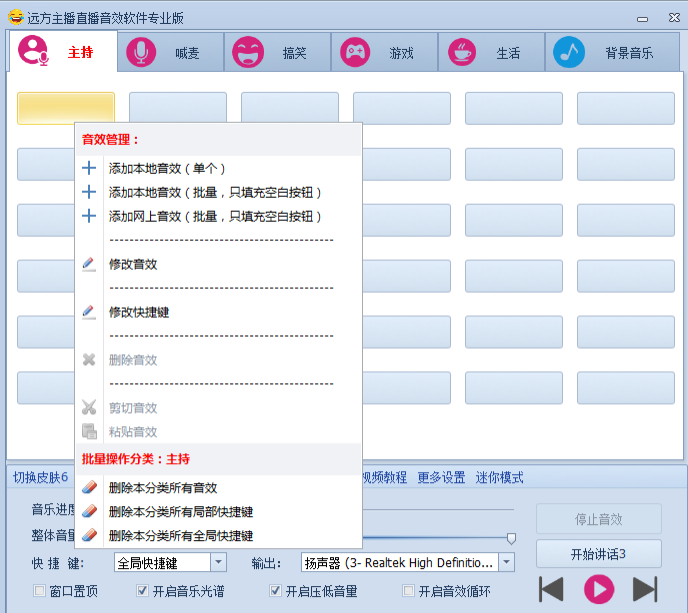Select 删除本分类所有音效 menu entry
The width and height of the screenshot is (688, 613).
click(x=162, y=488)
